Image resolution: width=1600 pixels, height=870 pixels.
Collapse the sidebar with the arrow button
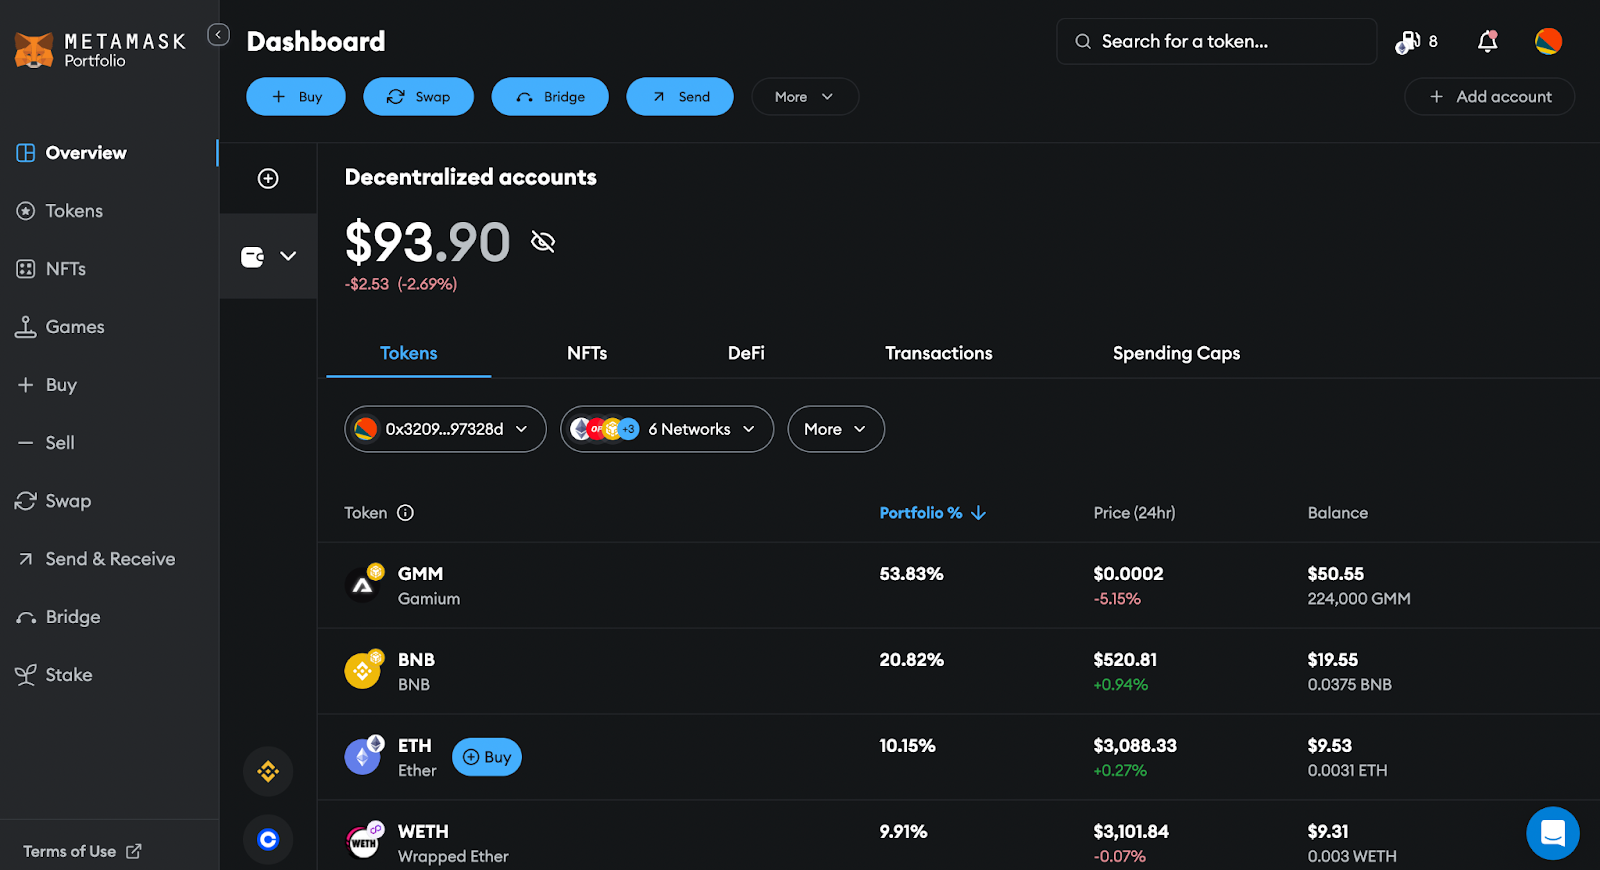pos(218,35)
